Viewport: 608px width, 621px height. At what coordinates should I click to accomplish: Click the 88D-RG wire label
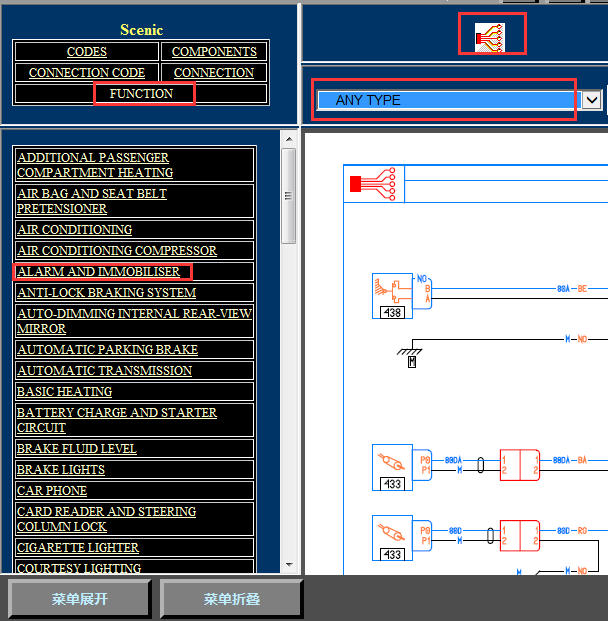point(572,531)
